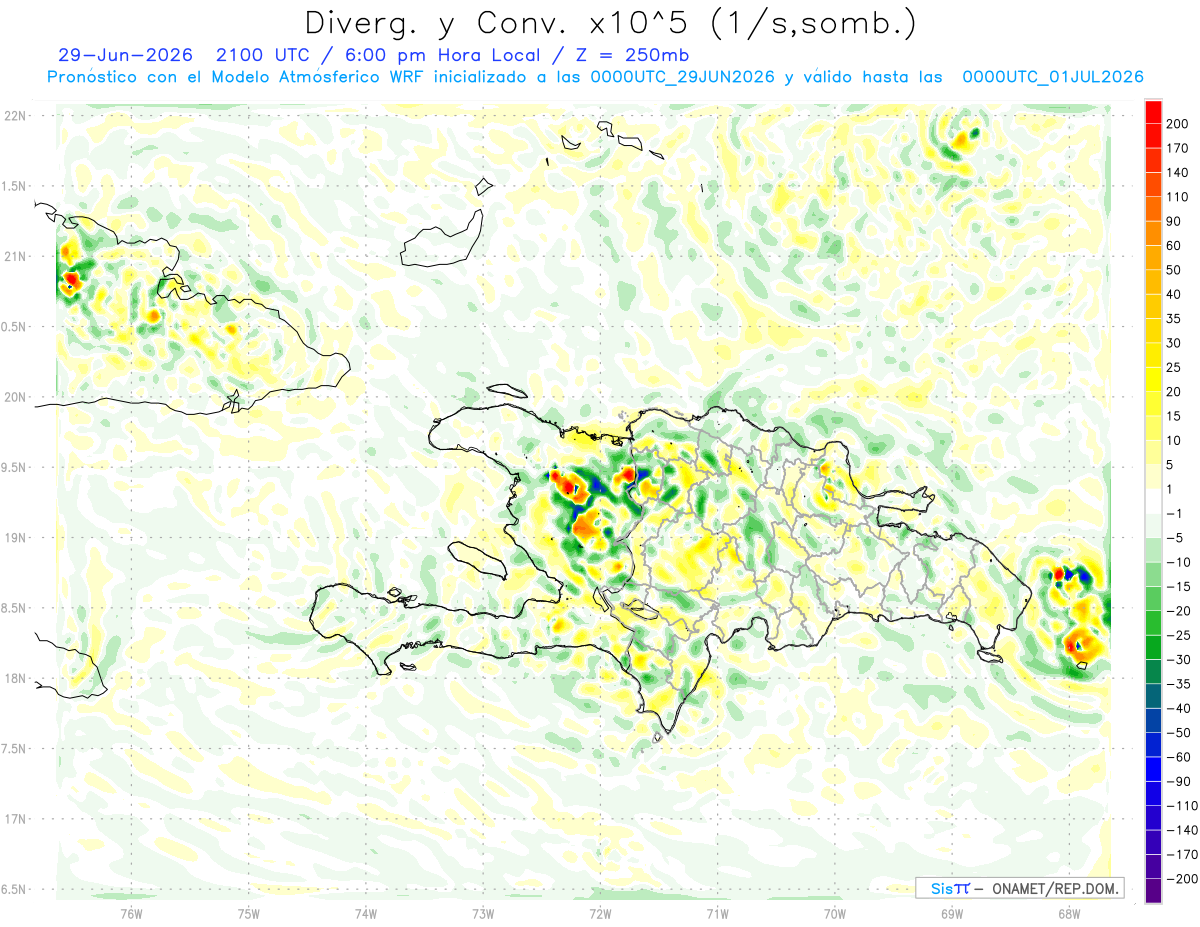Click the red swatch above the 200 label
Screen dimensions: 1200x927
coord(1154,110)
